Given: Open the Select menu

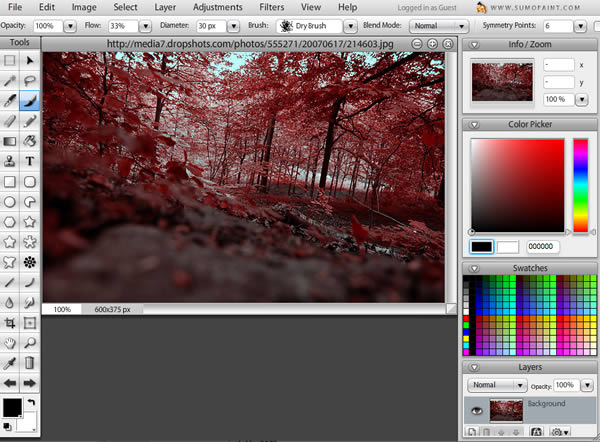Looking at the screenshot, I should [x=125, y=7].
